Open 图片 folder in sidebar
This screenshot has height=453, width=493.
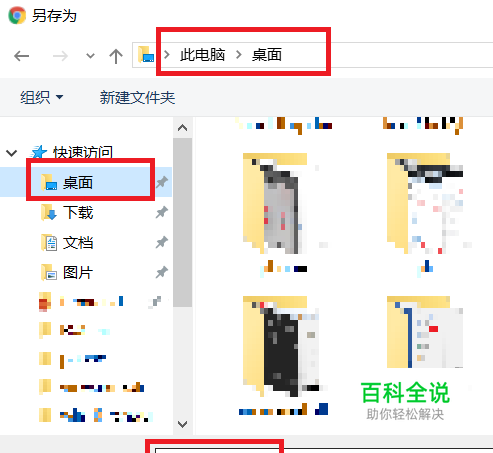86,272
